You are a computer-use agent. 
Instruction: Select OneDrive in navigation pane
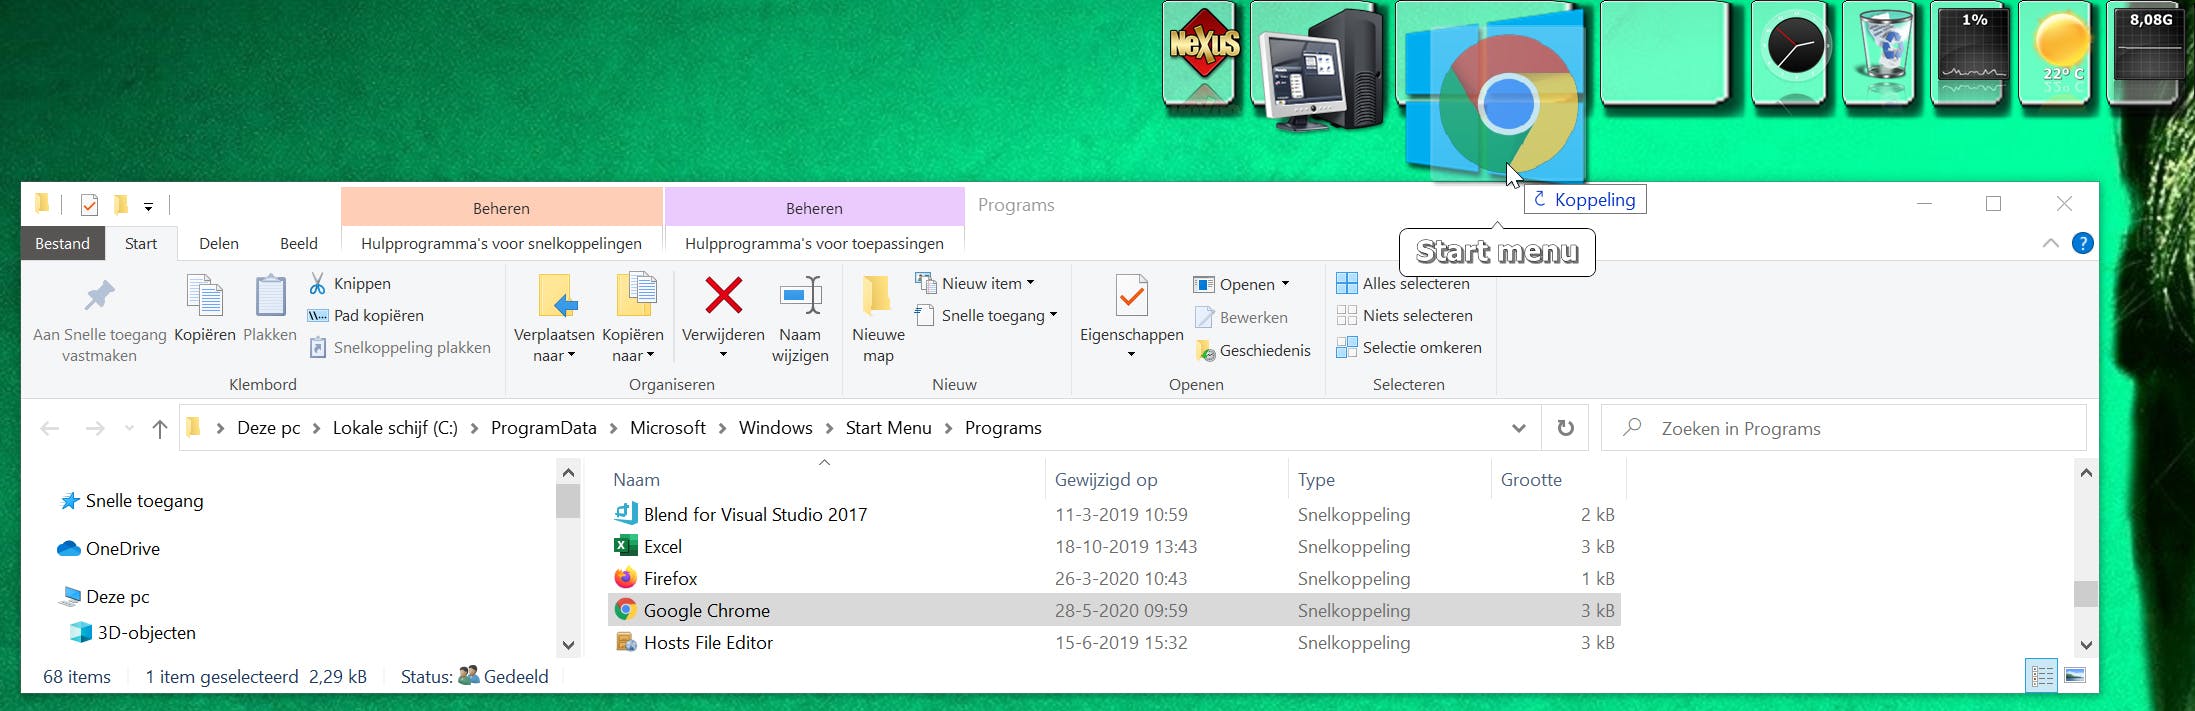tap(109, 549)
